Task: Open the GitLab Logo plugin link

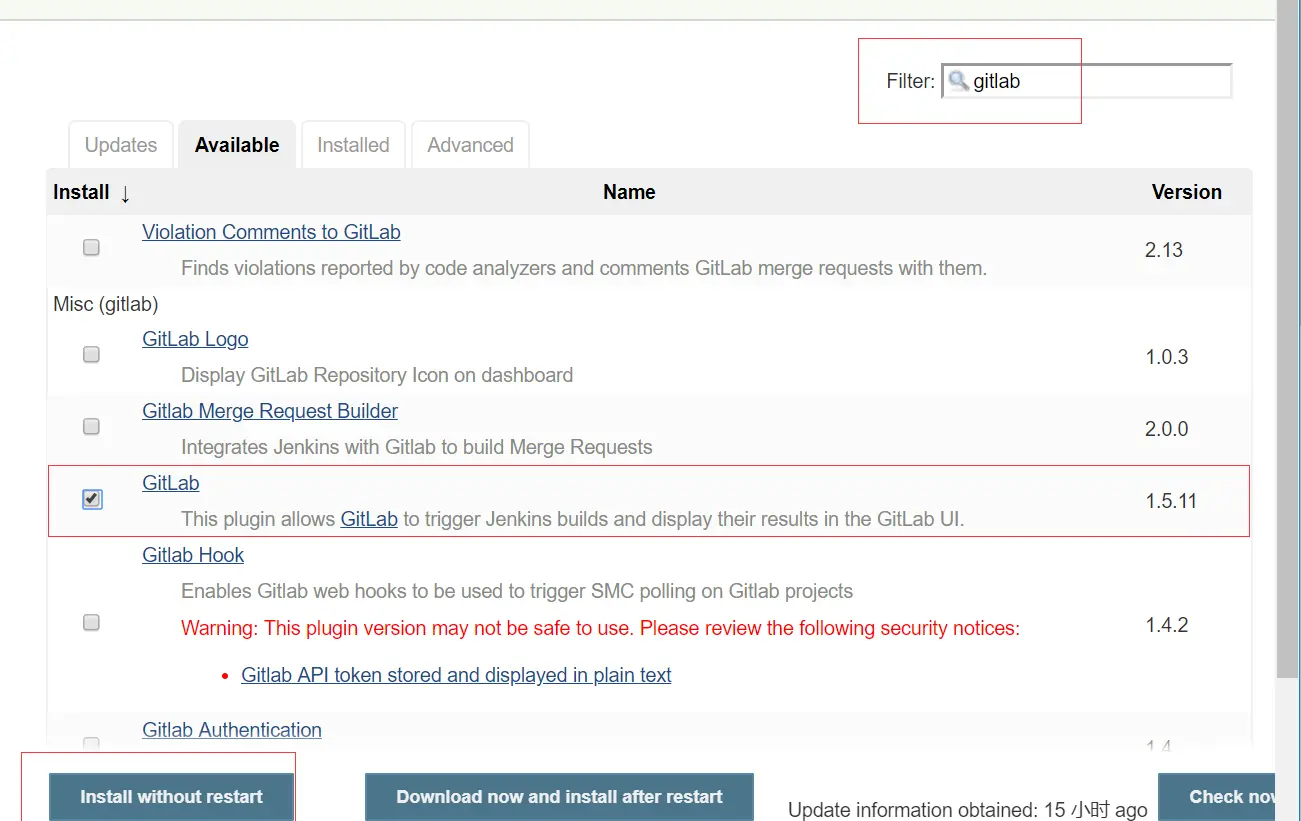Action: point(195,339)
